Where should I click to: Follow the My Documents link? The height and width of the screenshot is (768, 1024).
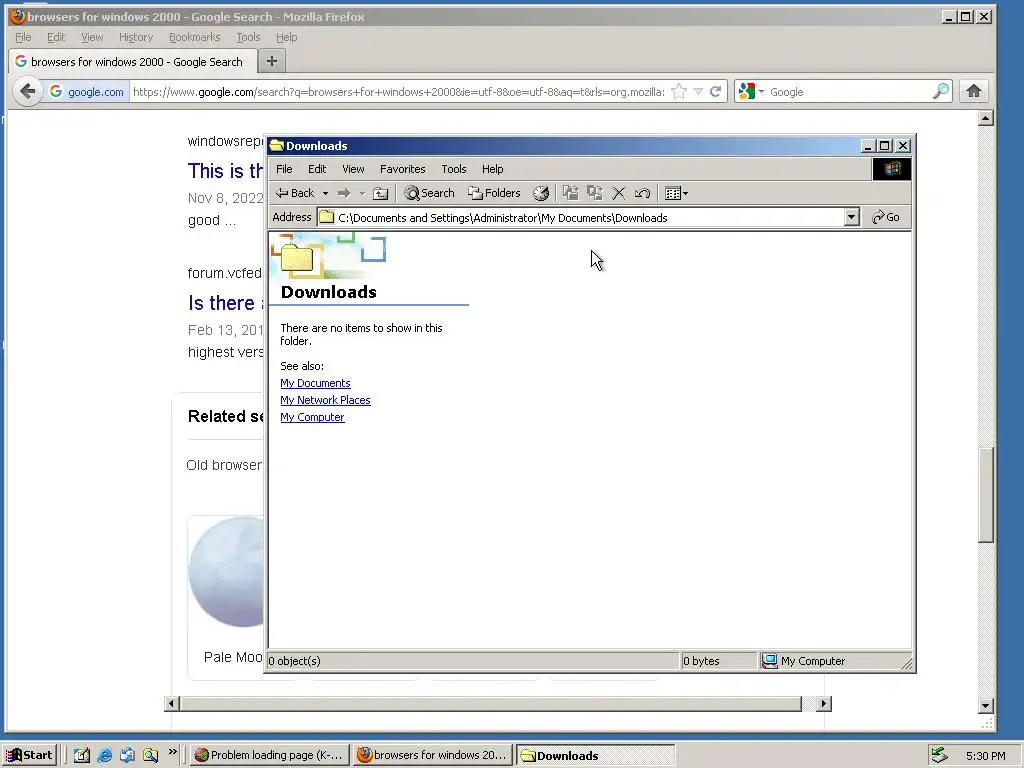coord(315,383)
